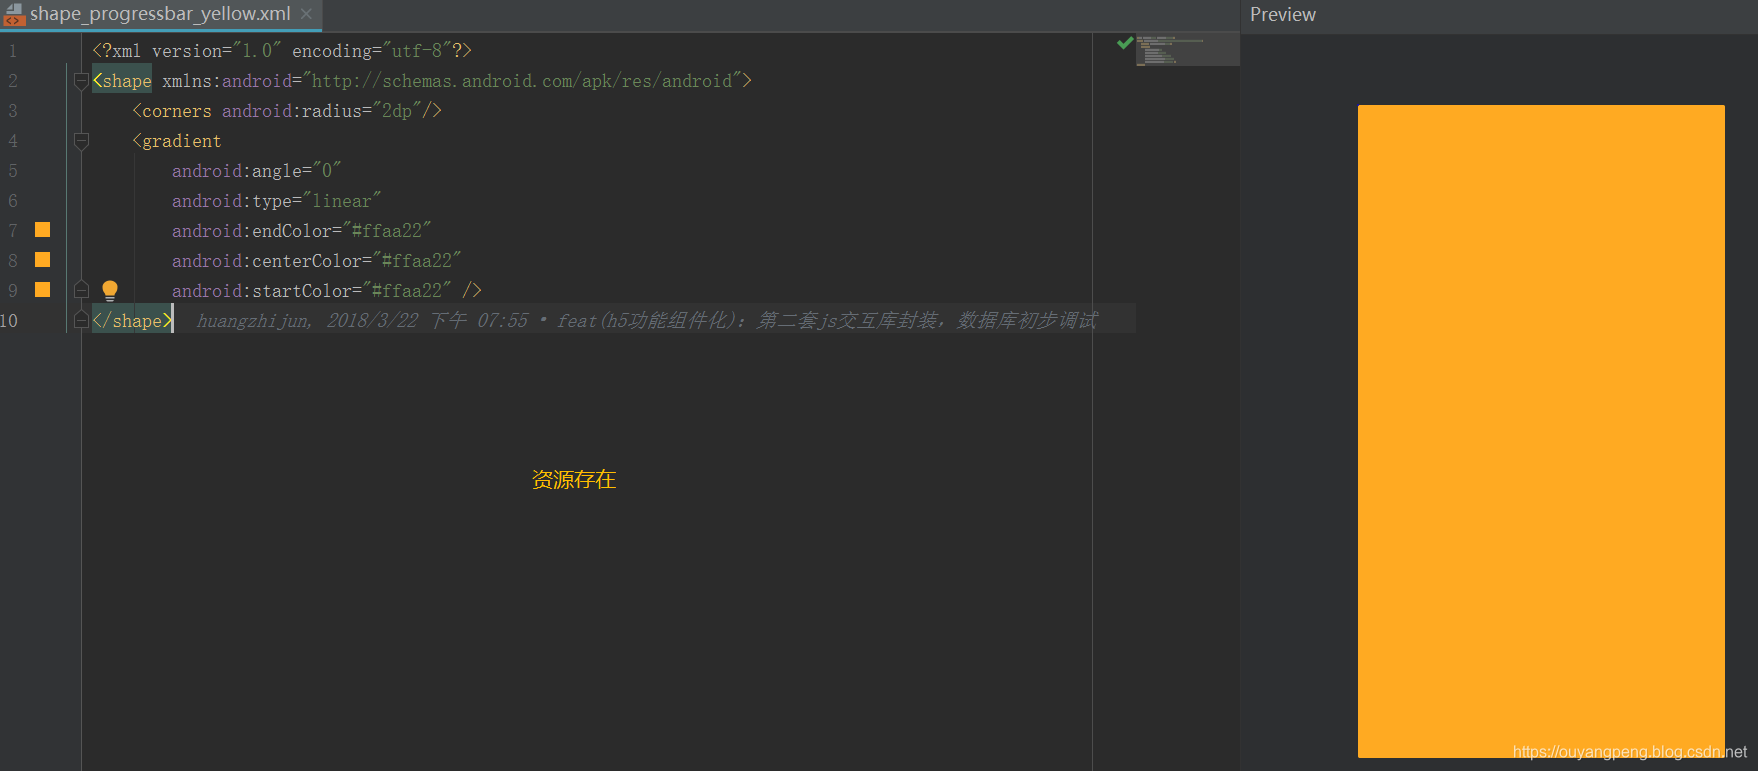Click the startColor "#ffaa22" value
Screen dimensions: 1758x771
tap(406, 291)
